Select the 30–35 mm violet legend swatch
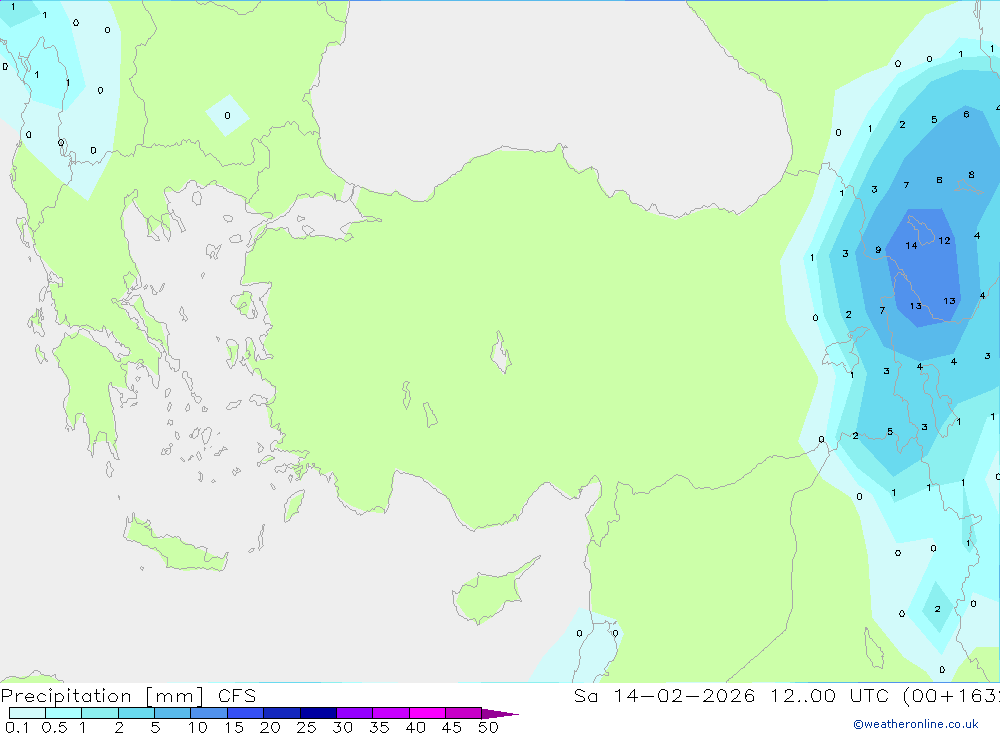Viewport: 1000px width, 733px height. (354, 713)
